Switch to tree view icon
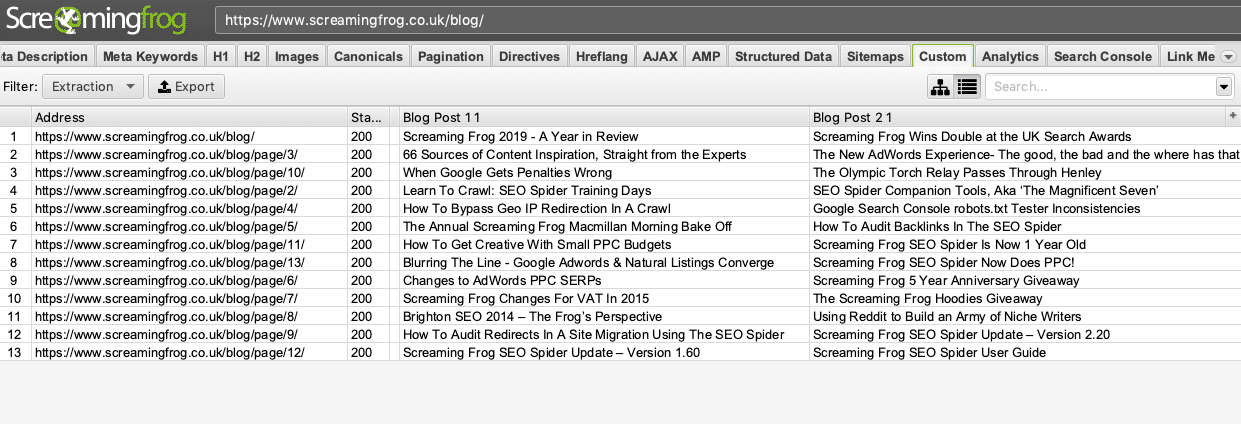The width and height of the screenshot is (1241, 424). point(940,87)
